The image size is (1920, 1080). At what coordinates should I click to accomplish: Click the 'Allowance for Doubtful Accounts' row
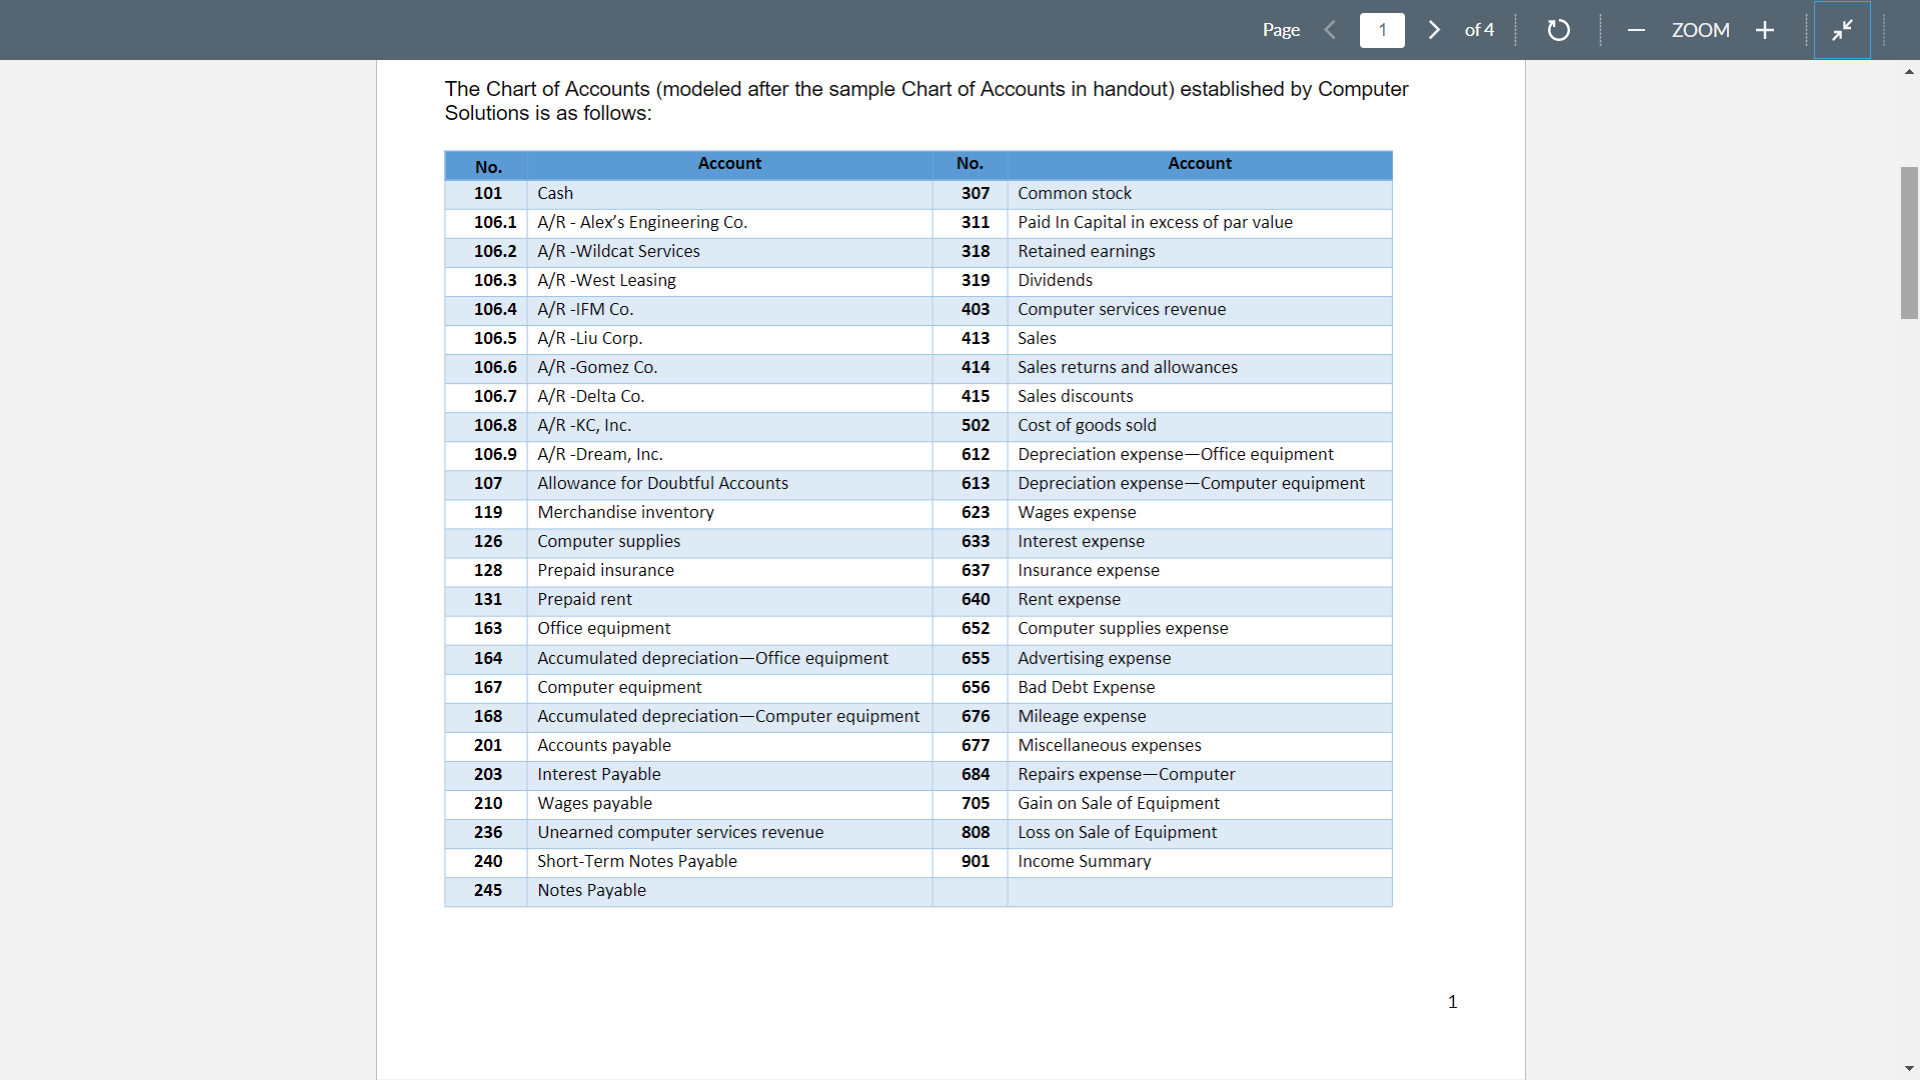tap(662, 483)
